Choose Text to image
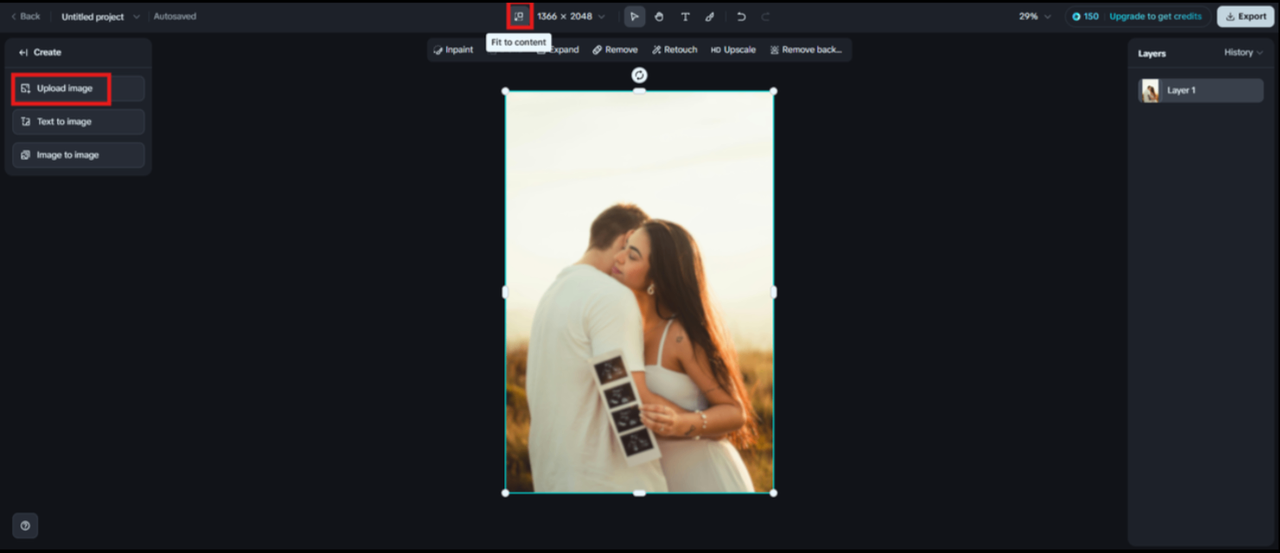1280x553 pixels. pyautogui.click(x=78, y=121)
